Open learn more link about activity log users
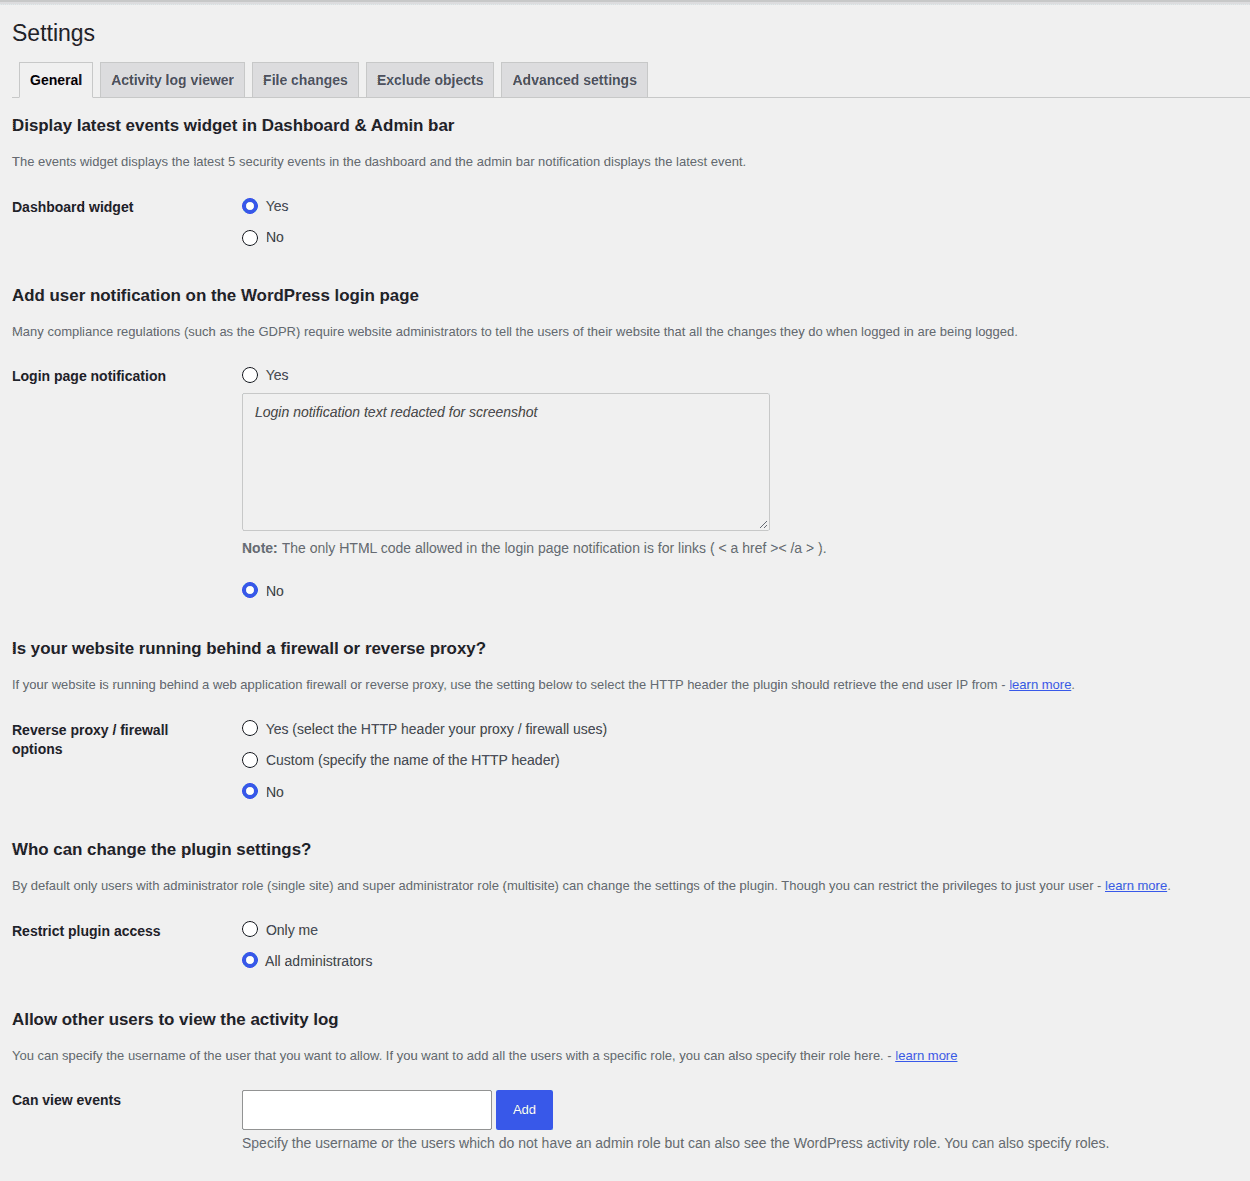 pyautogui.click(x=926, y=1056)
